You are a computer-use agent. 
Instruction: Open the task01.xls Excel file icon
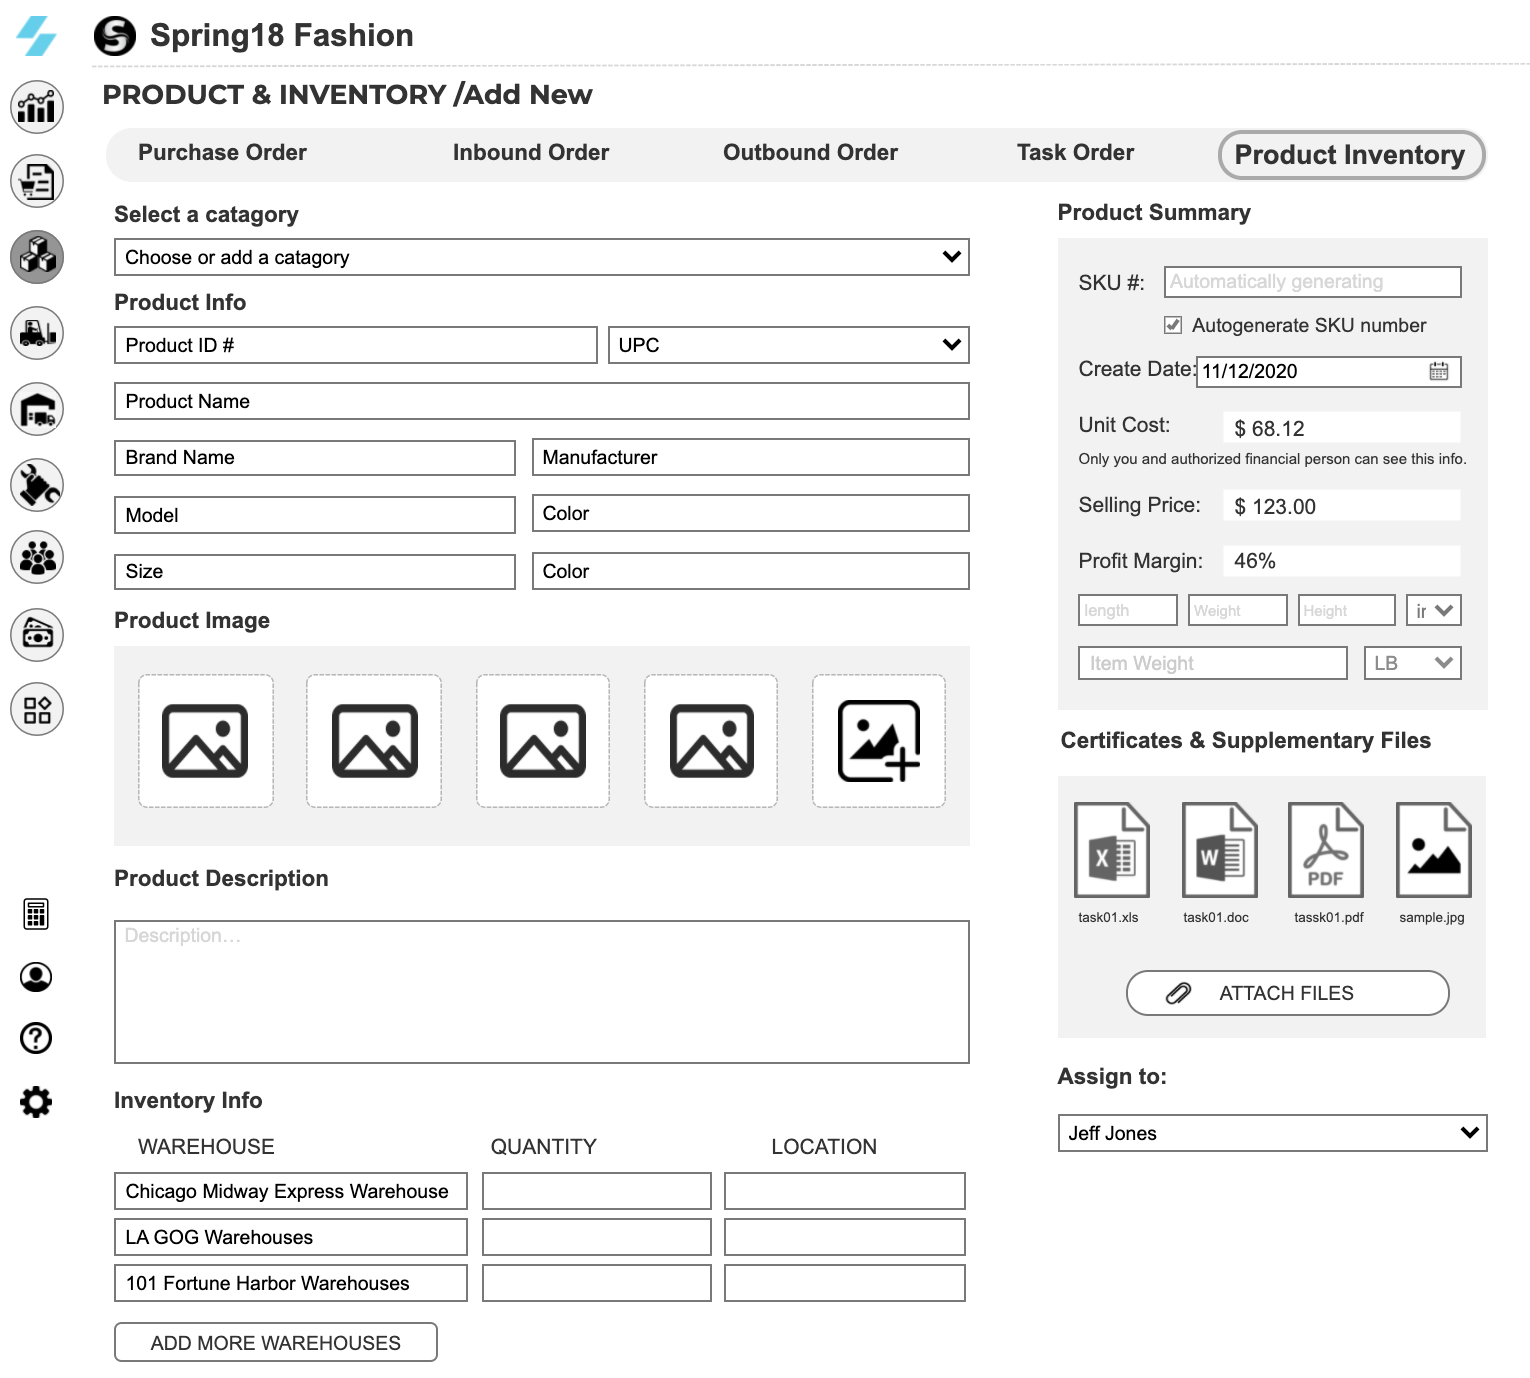[x=1111, y=850]
